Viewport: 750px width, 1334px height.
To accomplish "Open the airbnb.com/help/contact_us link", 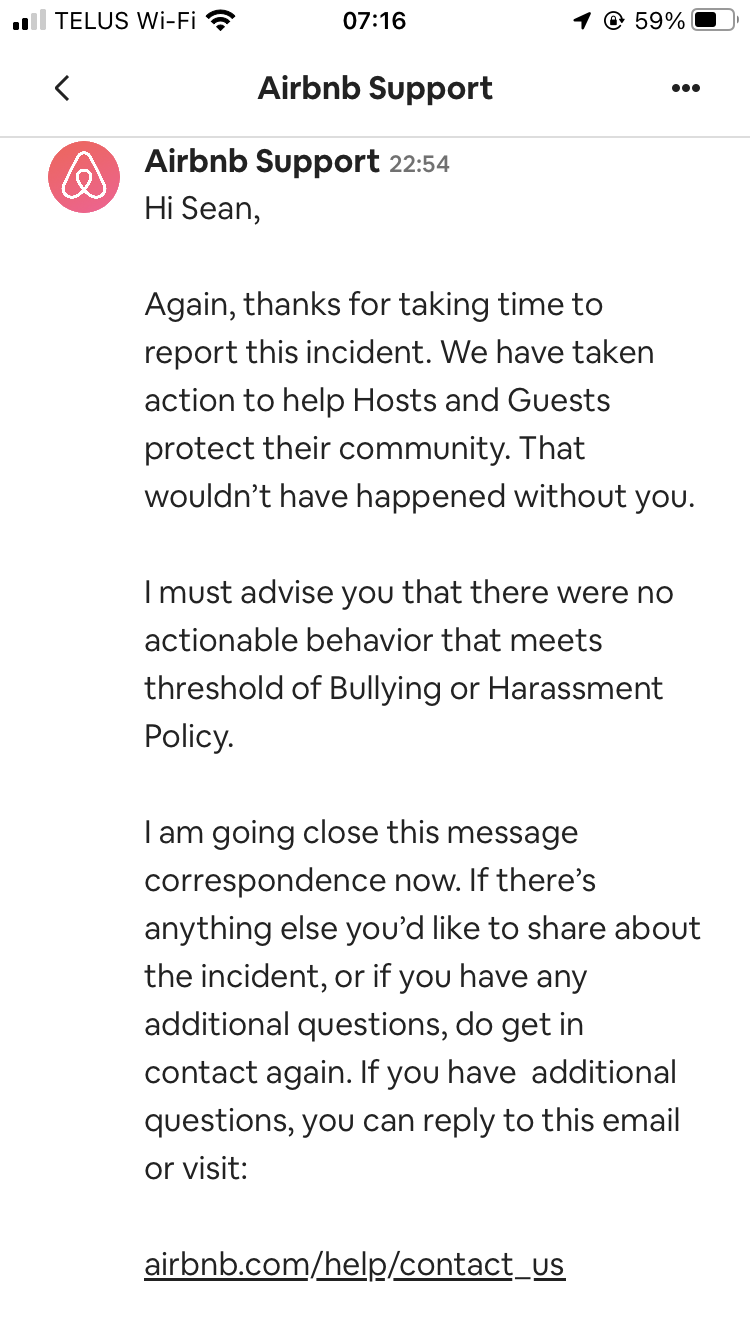I will point(354,1264).
